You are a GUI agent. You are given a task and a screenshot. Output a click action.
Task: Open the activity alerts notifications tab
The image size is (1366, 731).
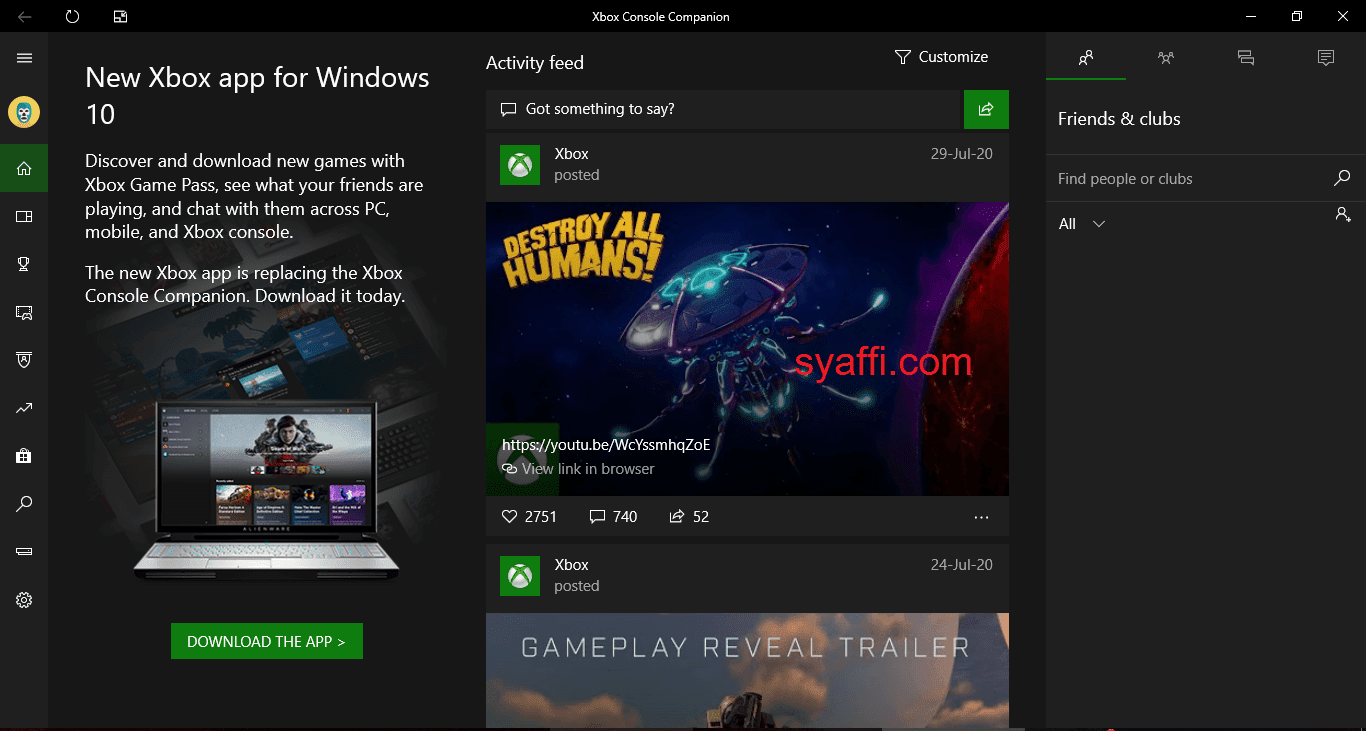coord(1246,58)
